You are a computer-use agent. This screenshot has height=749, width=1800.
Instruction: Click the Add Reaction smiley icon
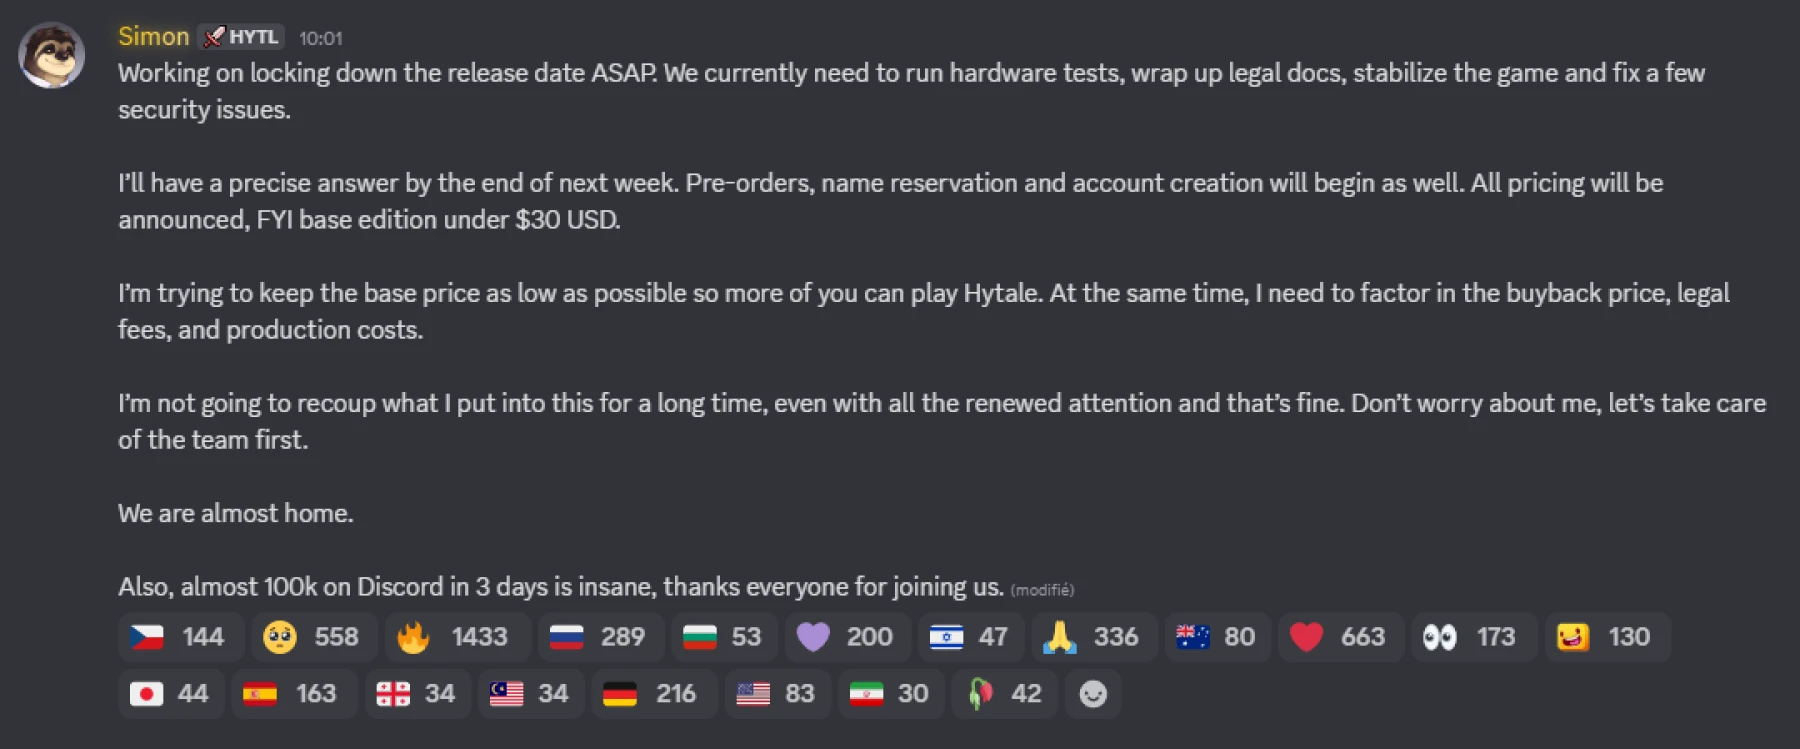point(1093,693)
